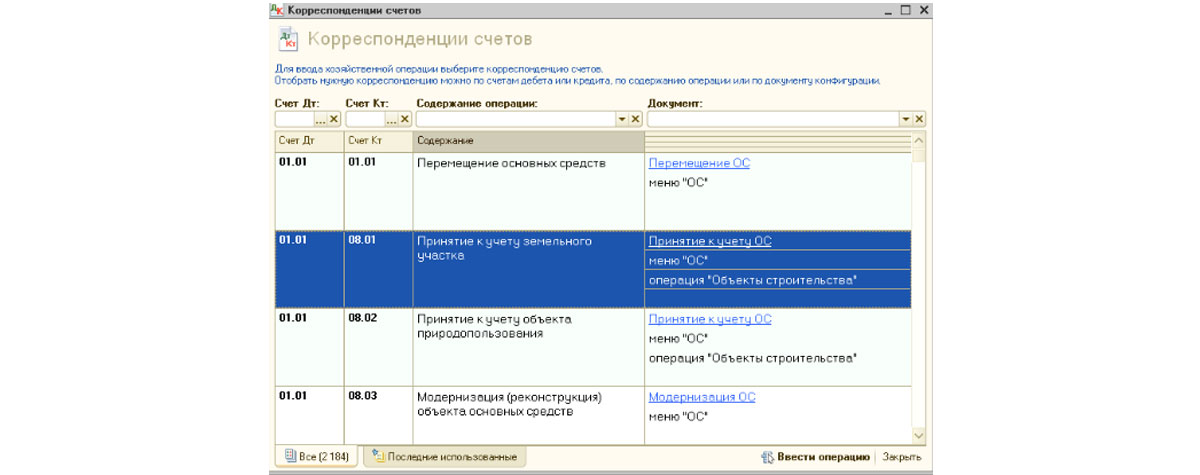The width and height of the screenshot is (1200, 475).
Task: Click into the Счет Дт input field
Action: pos(295,119)
